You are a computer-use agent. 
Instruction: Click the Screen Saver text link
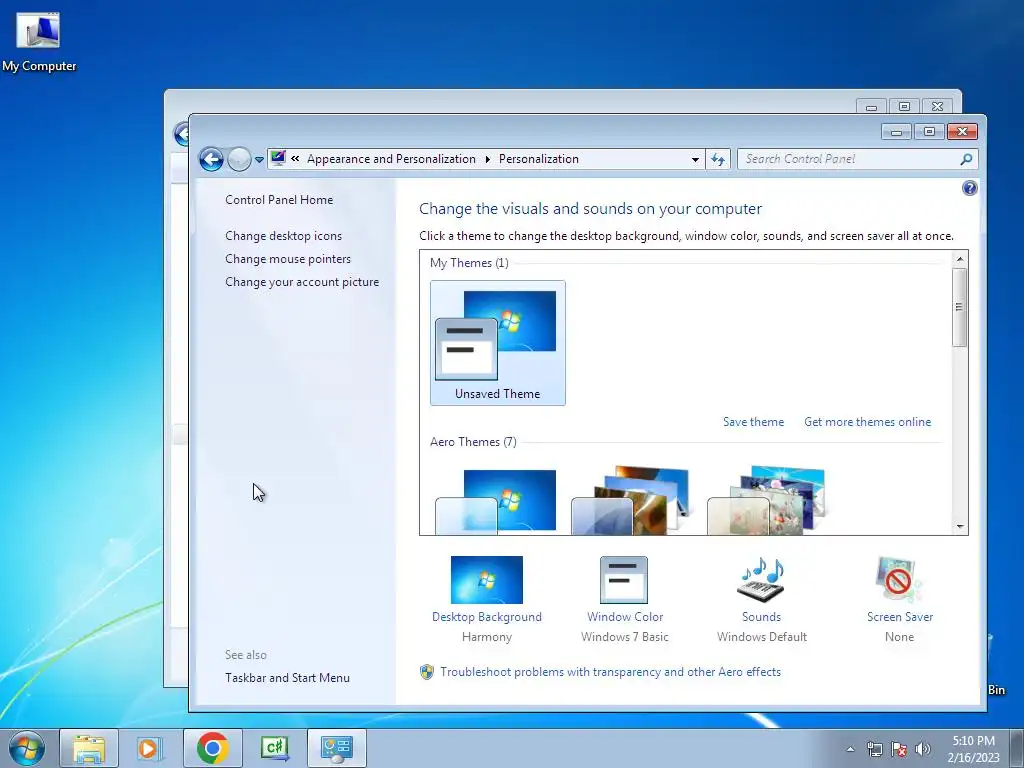point(899,617)
